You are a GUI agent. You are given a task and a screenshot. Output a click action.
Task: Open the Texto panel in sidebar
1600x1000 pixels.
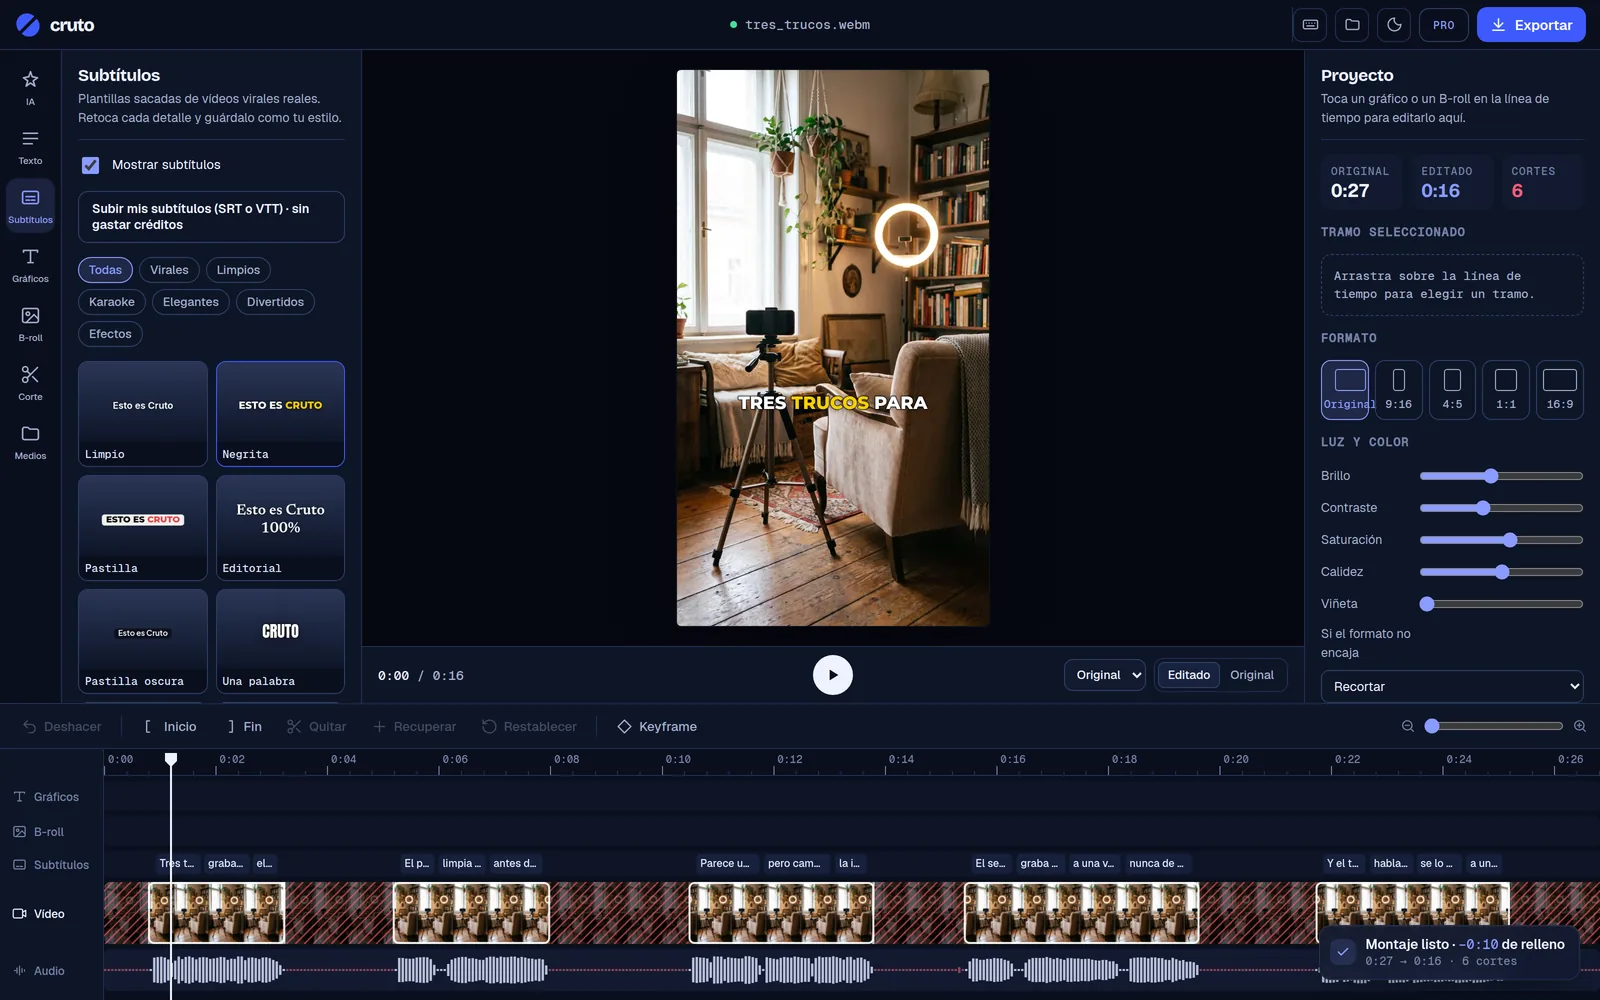click(x=30, y=147)
